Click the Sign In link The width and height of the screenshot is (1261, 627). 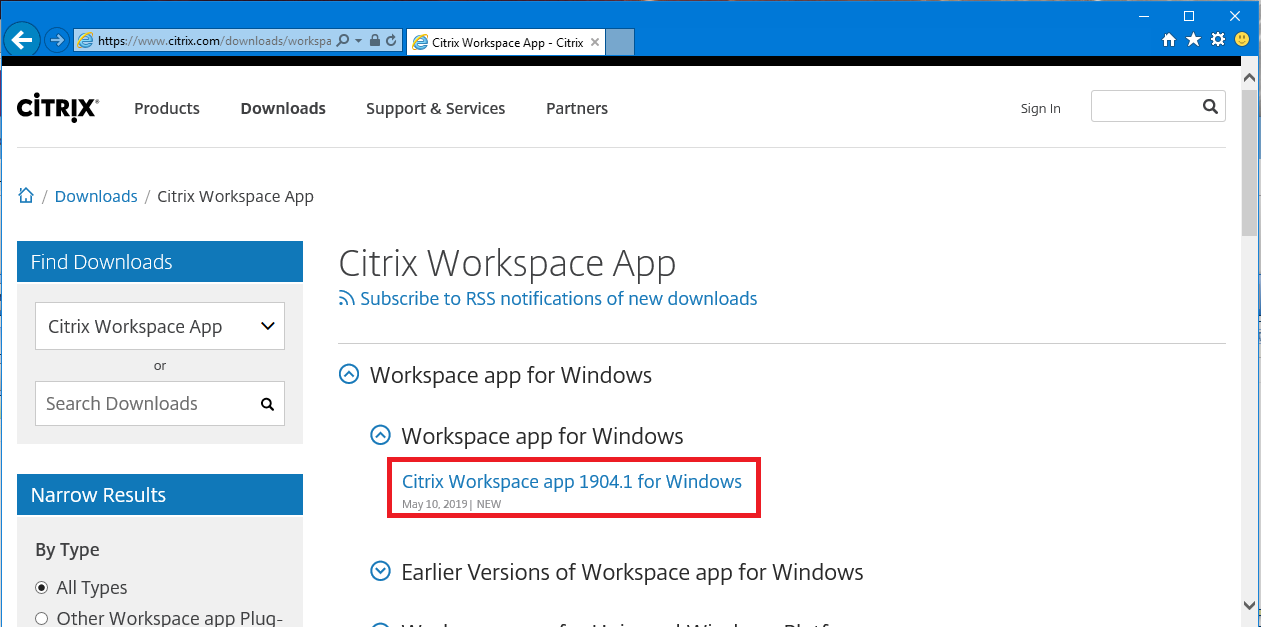pos(1041,108)
